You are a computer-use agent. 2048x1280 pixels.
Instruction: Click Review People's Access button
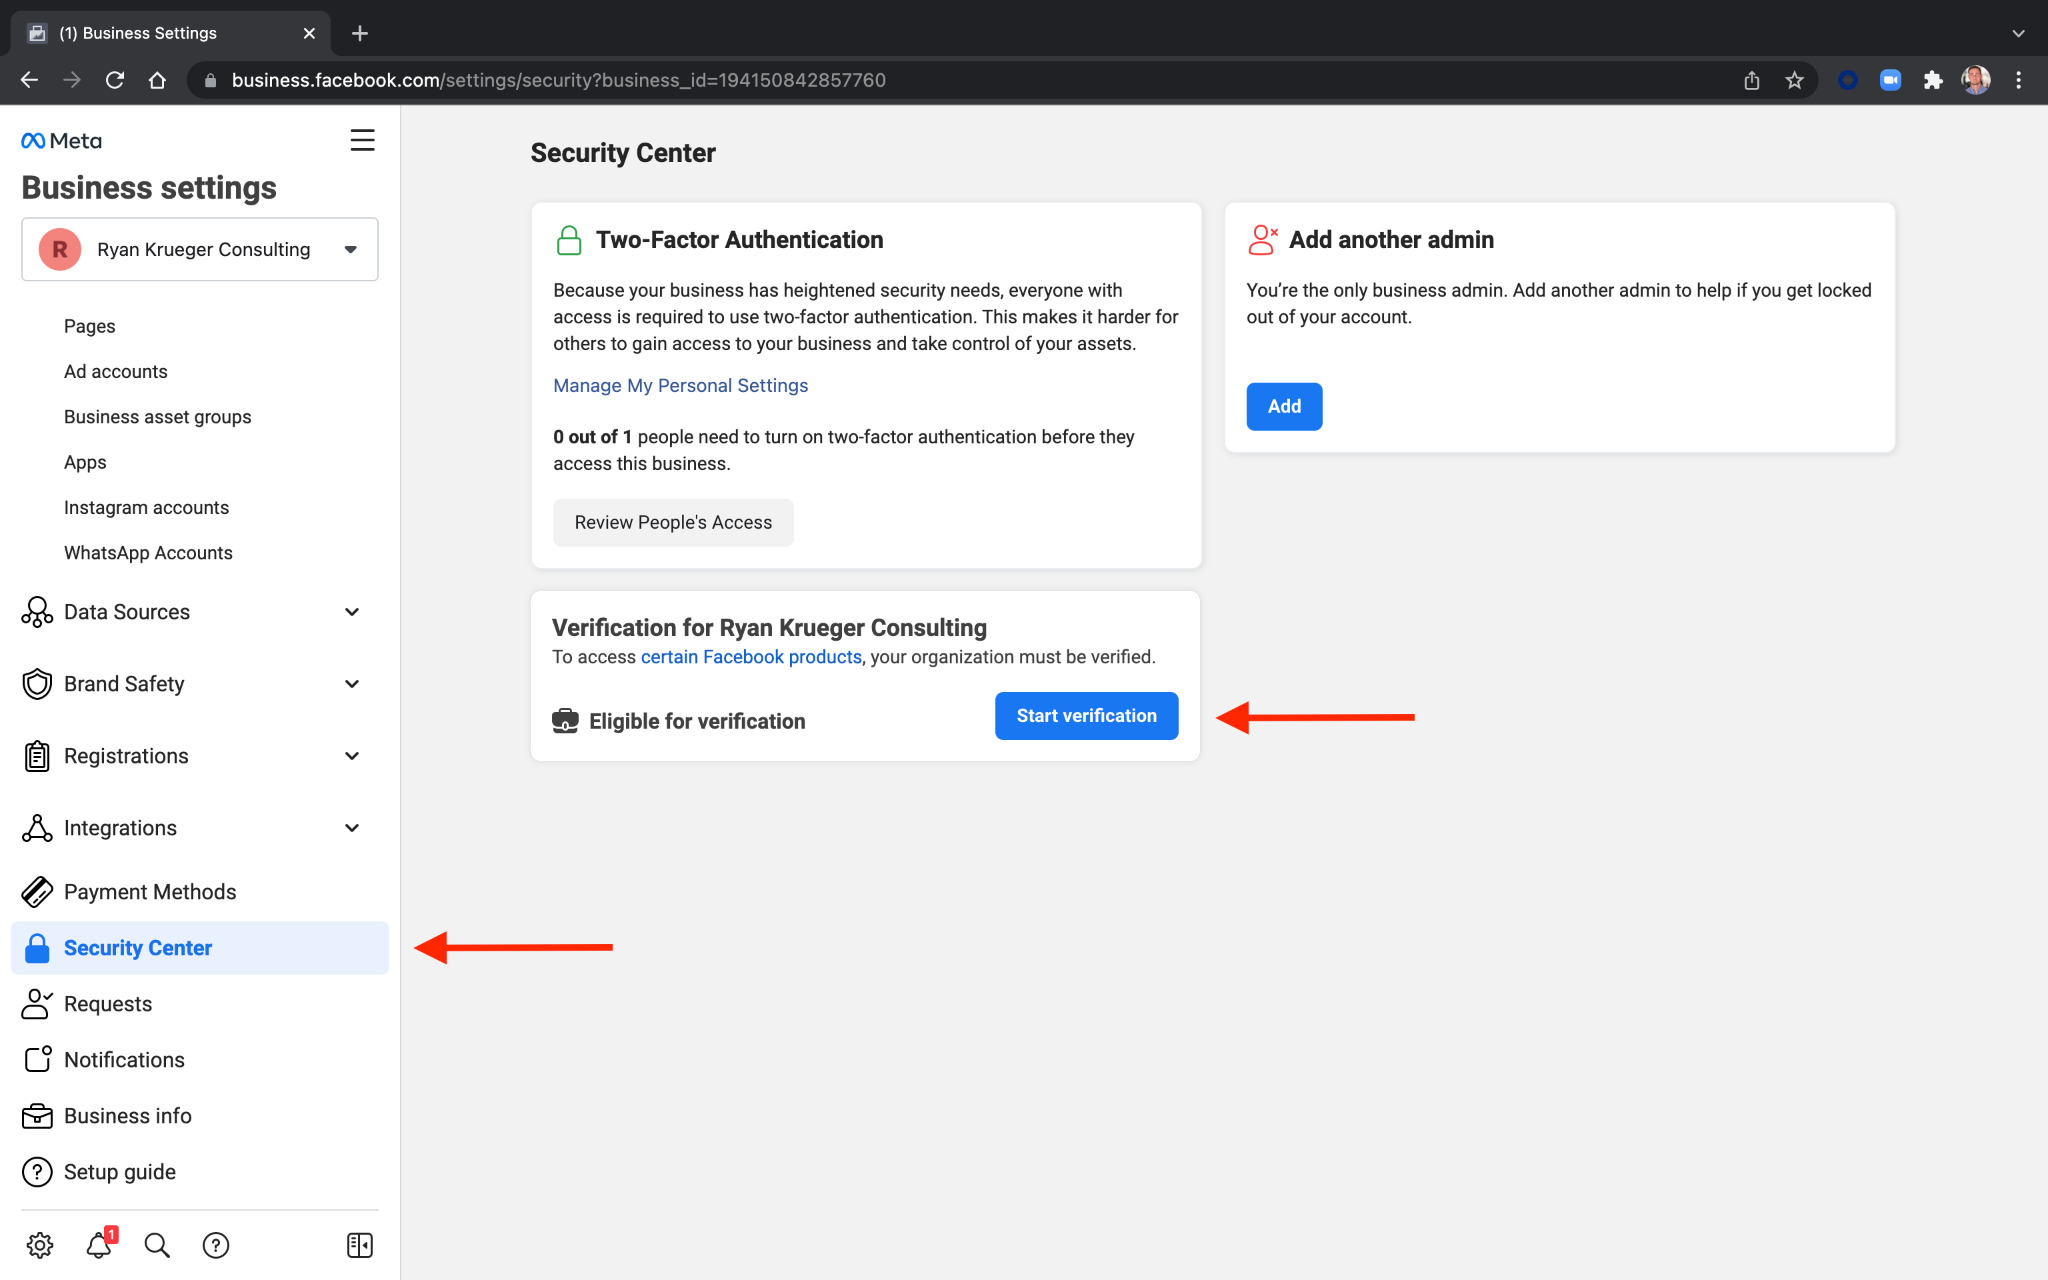point(673,522)
